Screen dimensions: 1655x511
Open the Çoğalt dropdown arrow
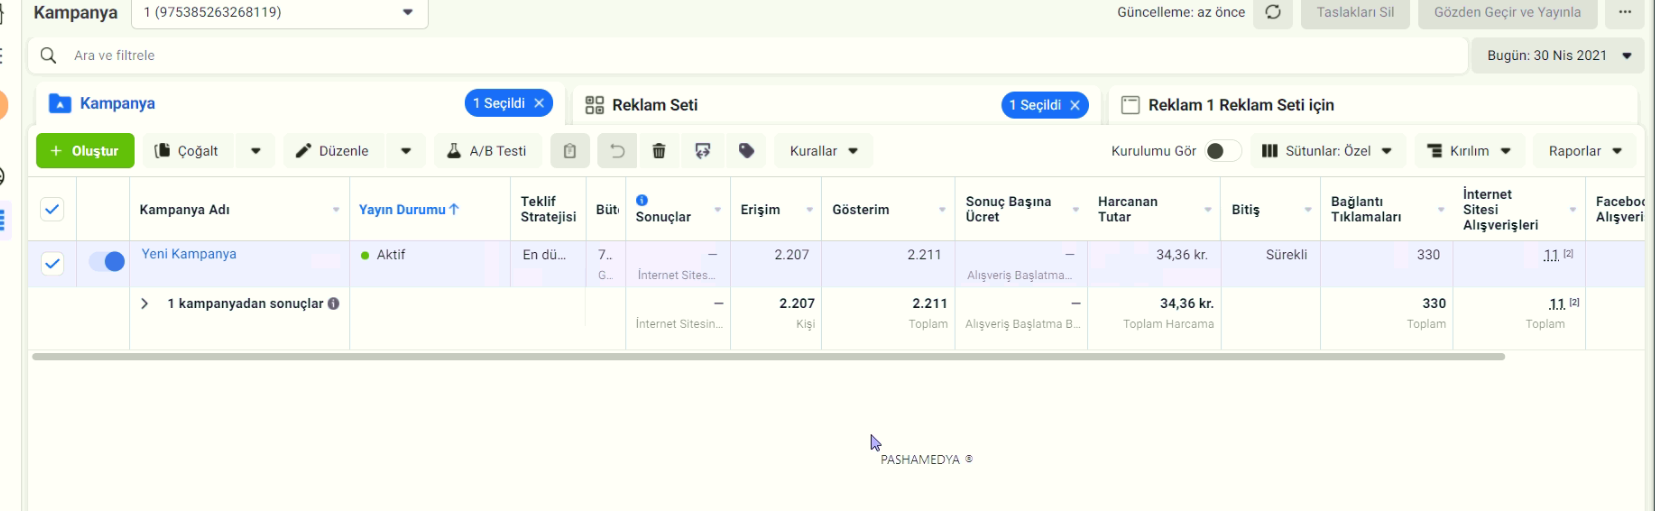click(256, 151)
